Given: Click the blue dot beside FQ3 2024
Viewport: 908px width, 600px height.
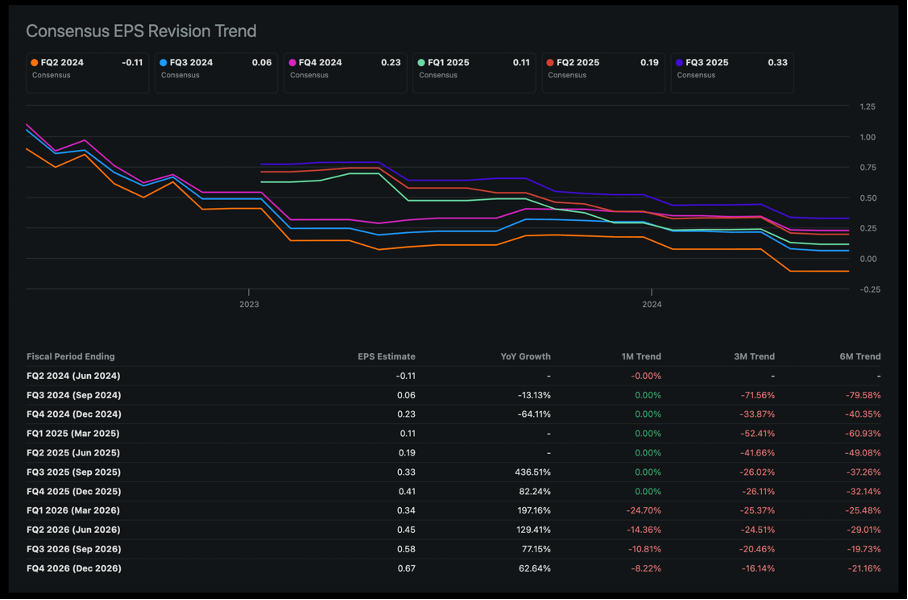Looking at the screenshot, I should (x=163, y=63).
